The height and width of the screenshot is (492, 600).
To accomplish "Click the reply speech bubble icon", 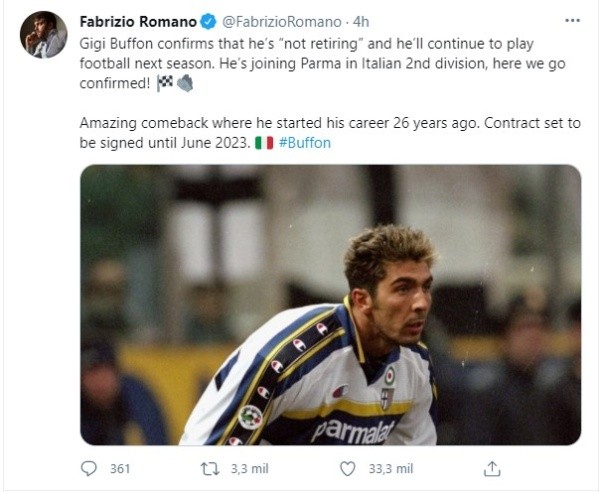I will [x=89, y=468].
